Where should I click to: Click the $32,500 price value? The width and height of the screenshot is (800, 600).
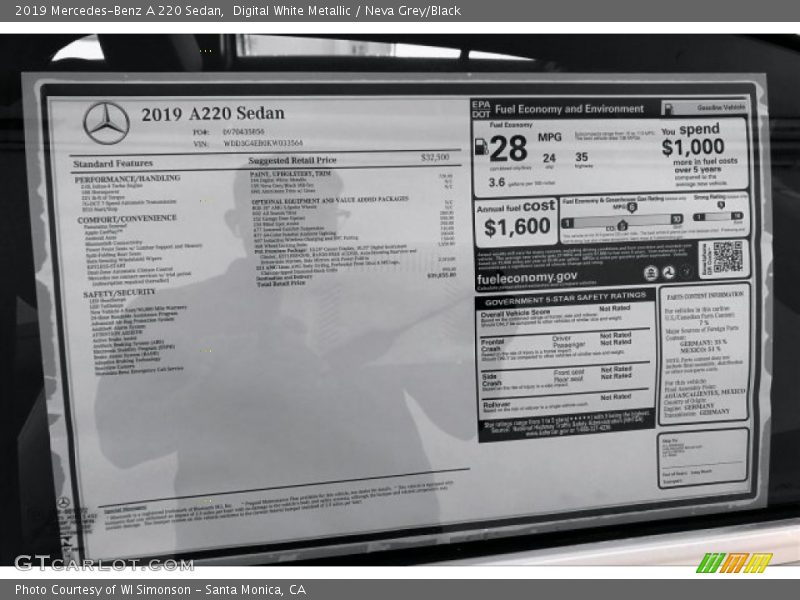point(435,157)
